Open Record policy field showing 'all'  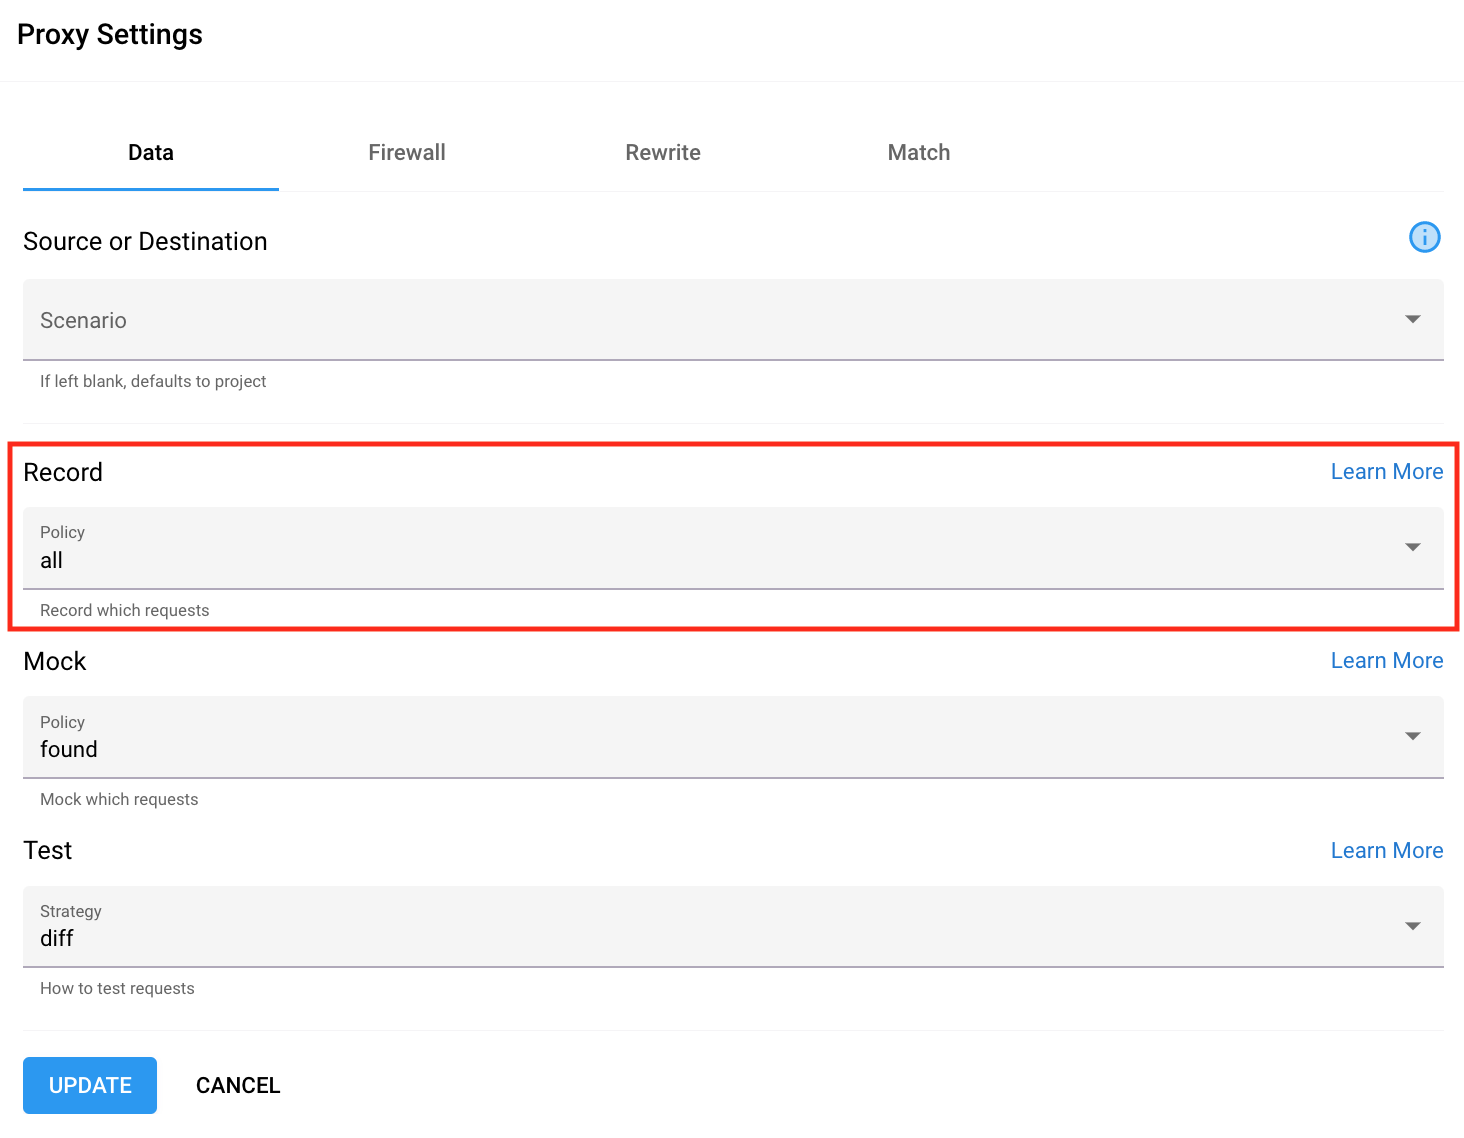[700, 548]
